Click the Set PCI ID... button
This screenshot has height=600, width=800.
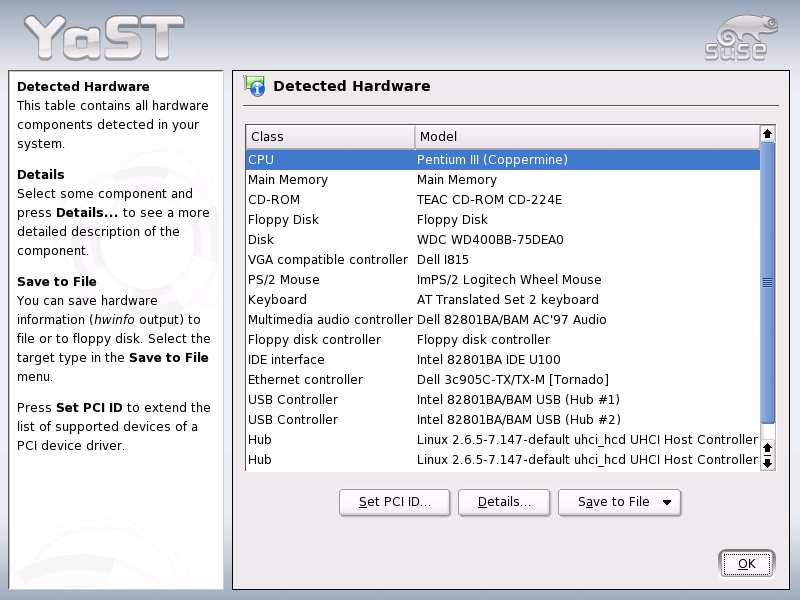[394, 502]
